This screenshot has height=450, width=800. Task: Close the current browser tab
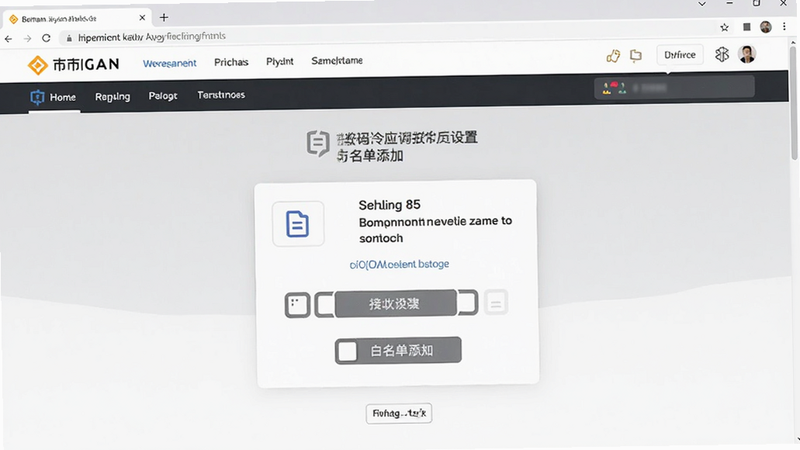142,17
